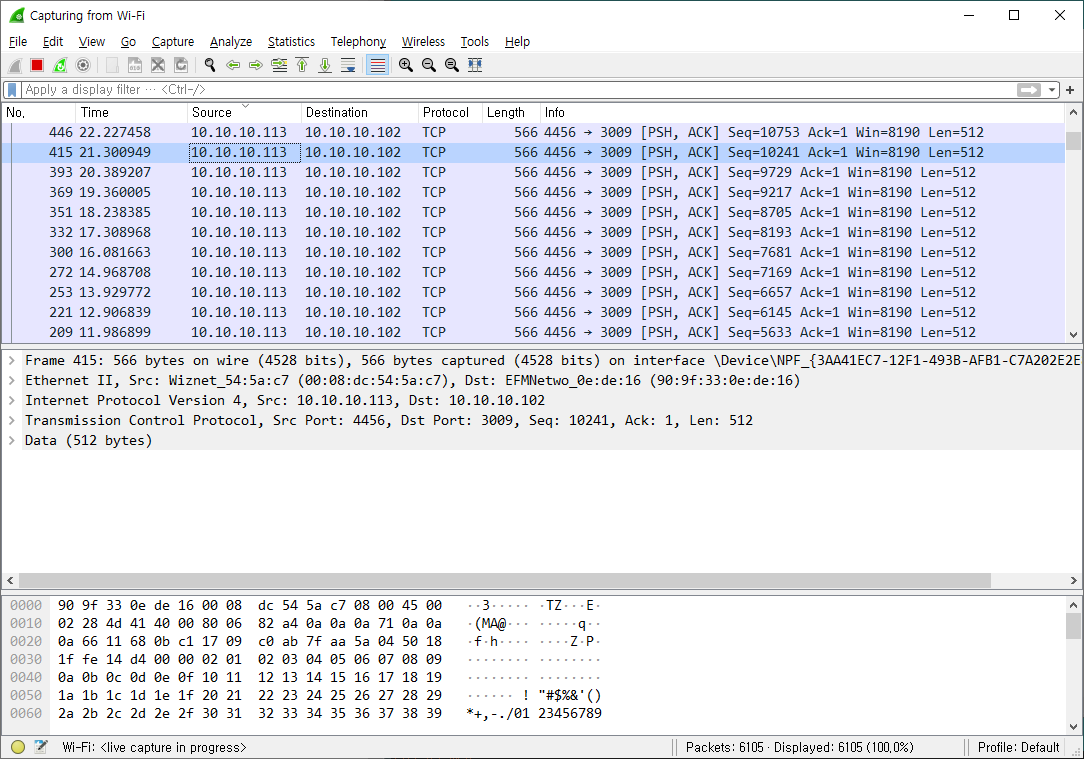Open the Analyze menu
Screen dimensions: 1084x759
click(231, 41)
